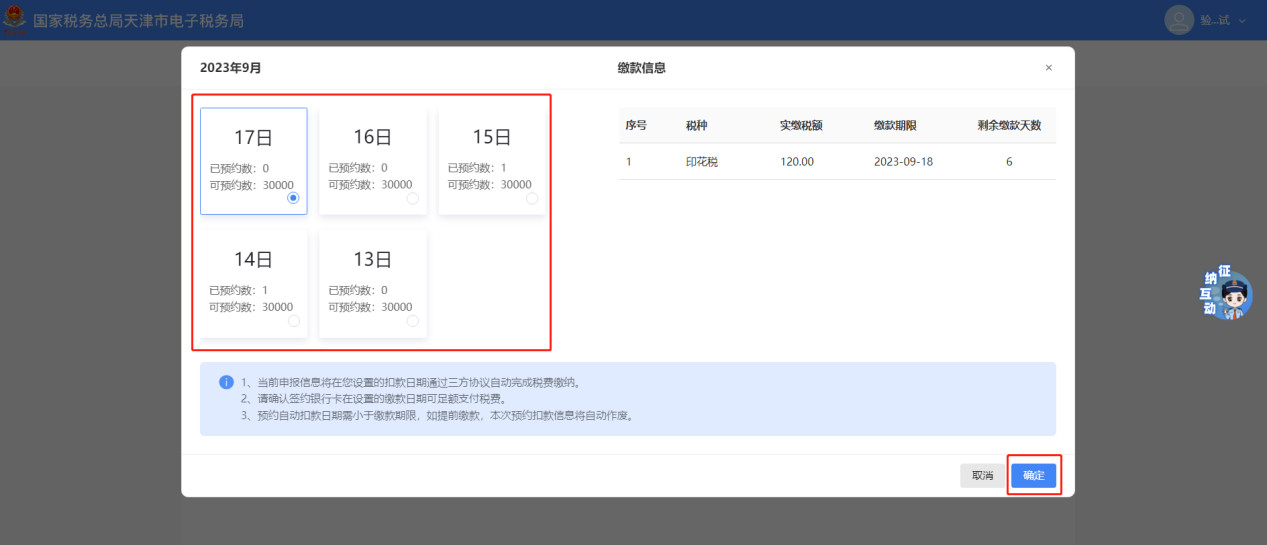Click the 缴款期限 column header

click(x=895, y=126)
